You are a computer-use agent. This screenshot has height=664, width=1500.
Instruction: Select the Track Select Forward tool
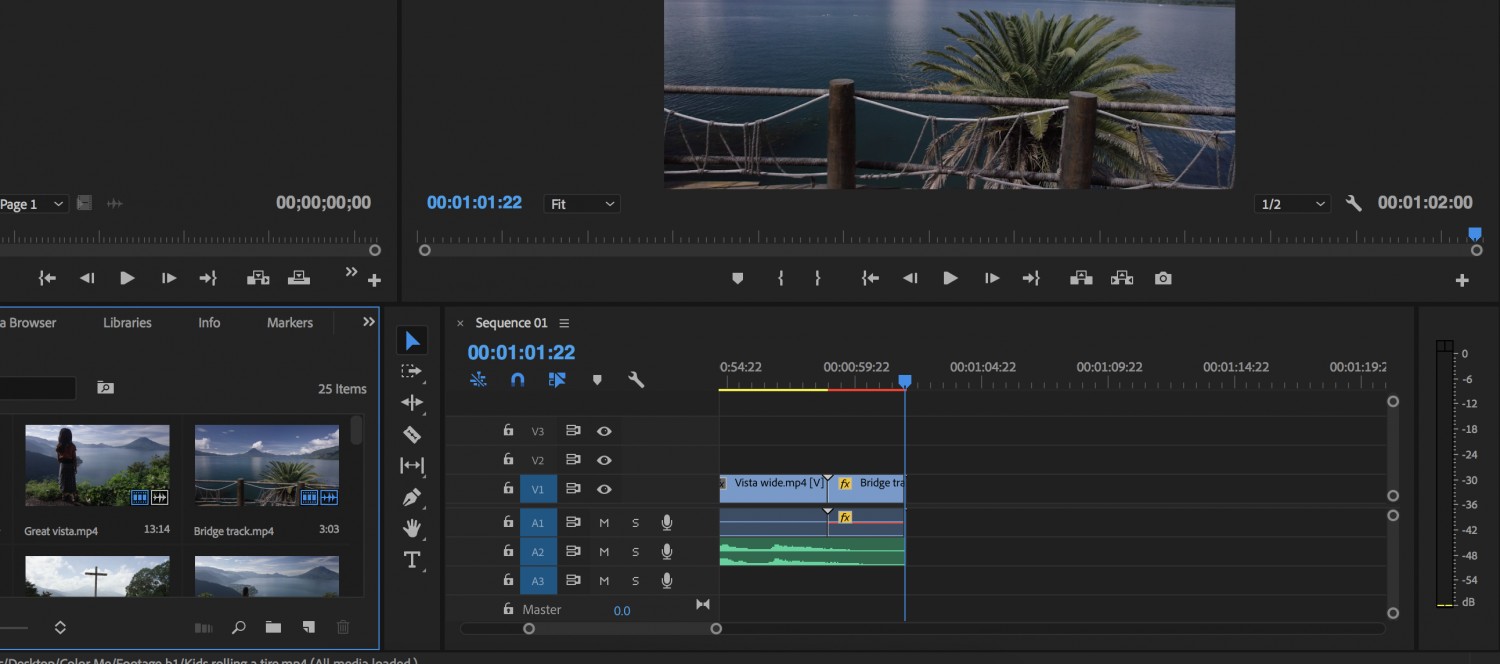coord(412,371)
